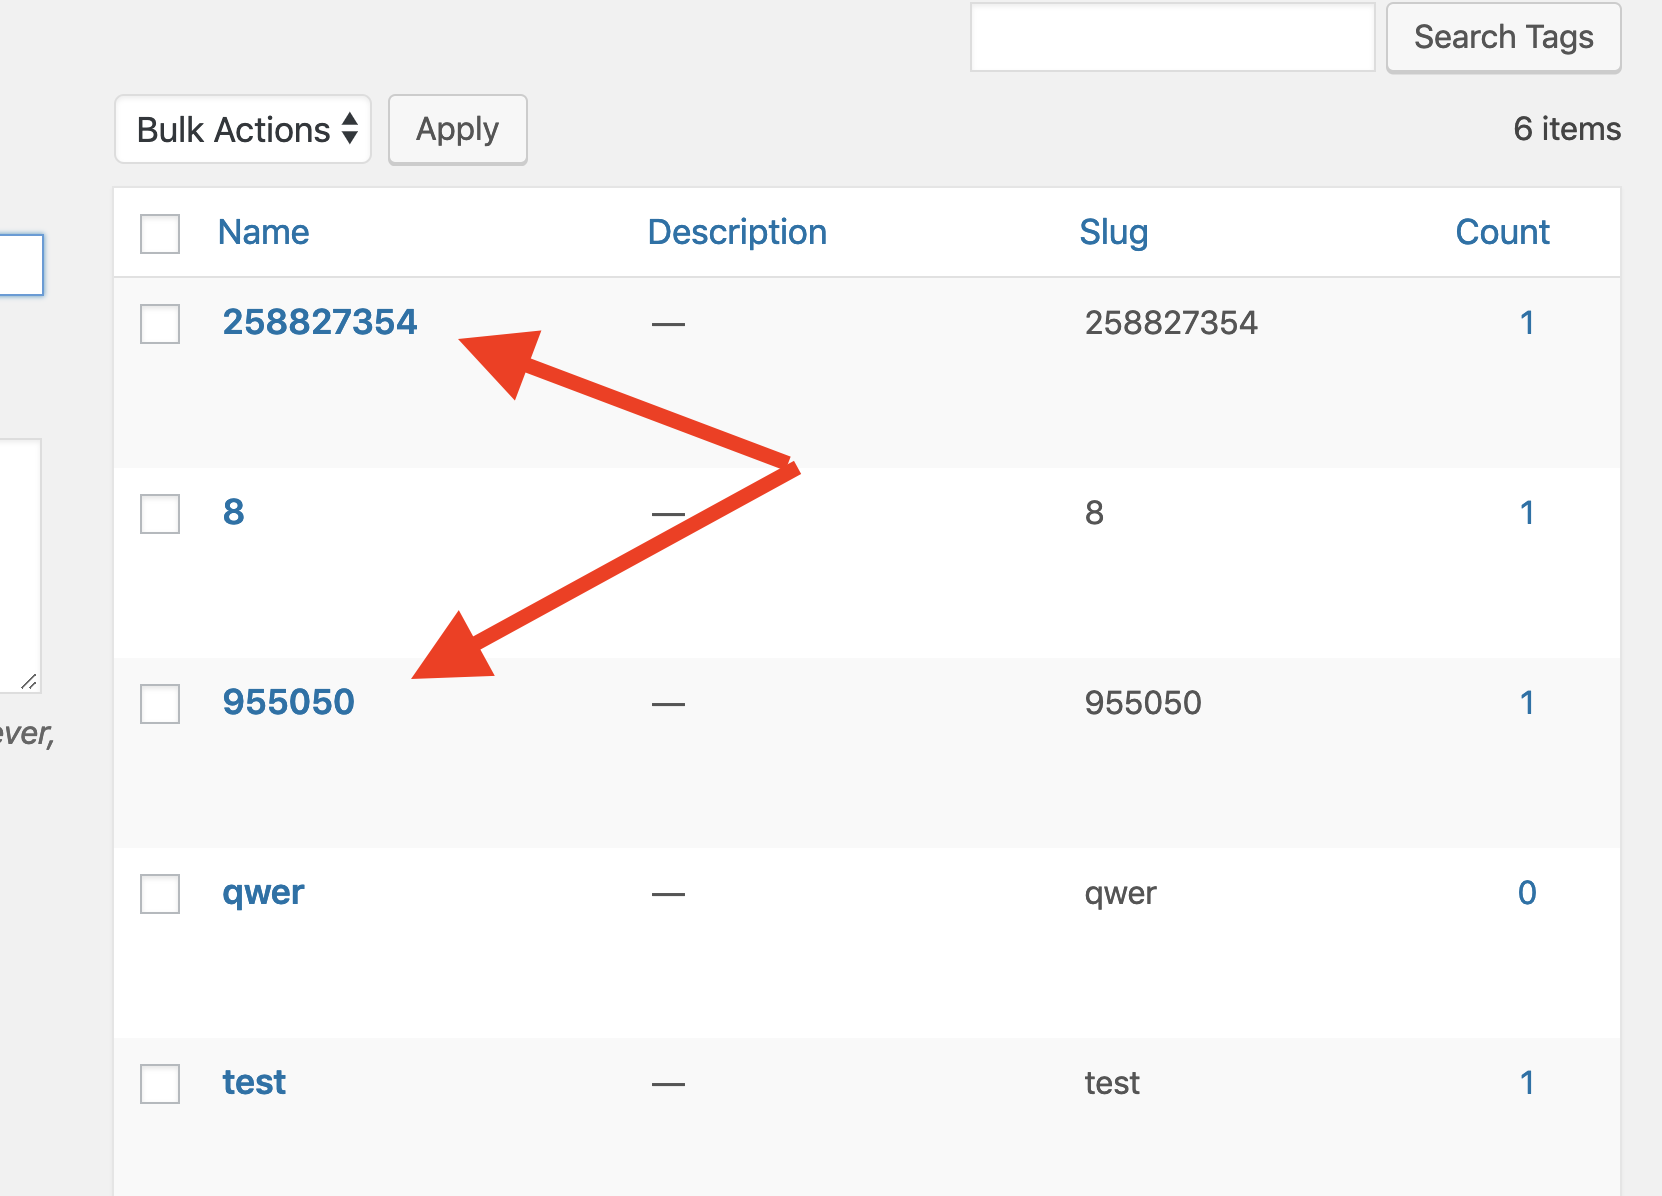Viewport: 1662px width, 1196px height.
Task: Select the checkbox for tag test
Action: 160,1084
